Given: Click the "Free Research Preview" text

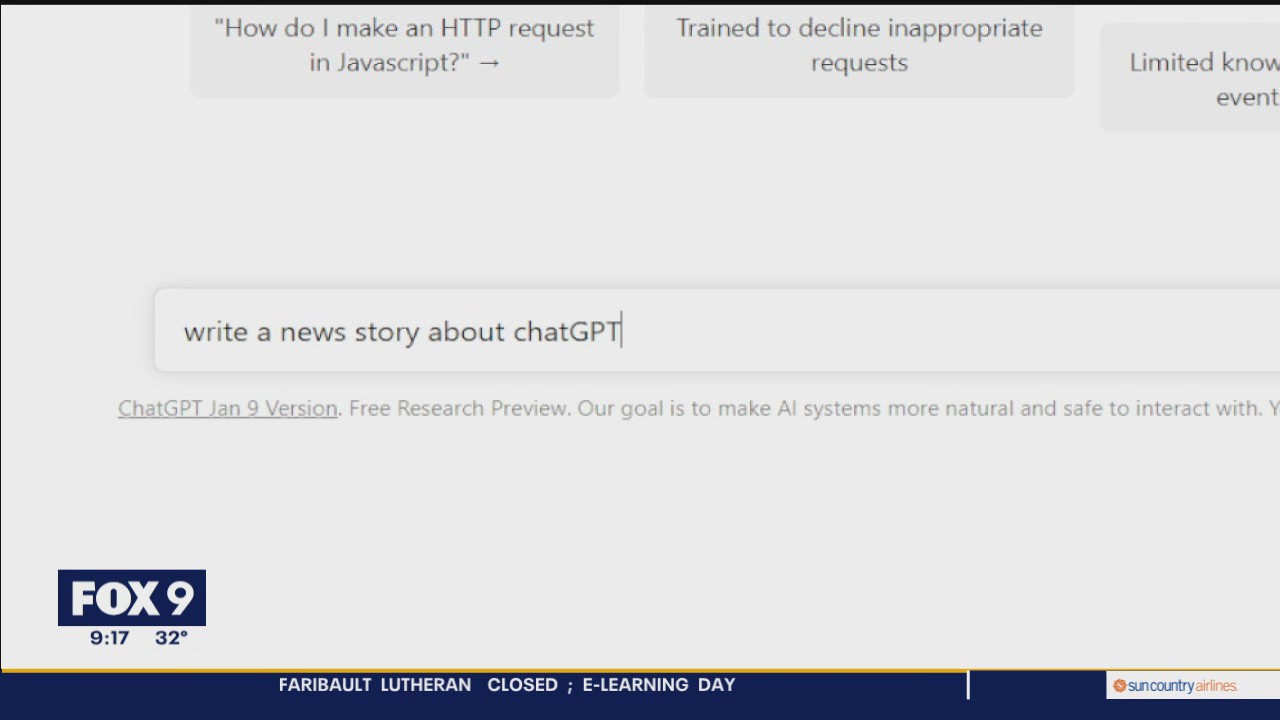Looking at the screenshot, I should 459,408.
